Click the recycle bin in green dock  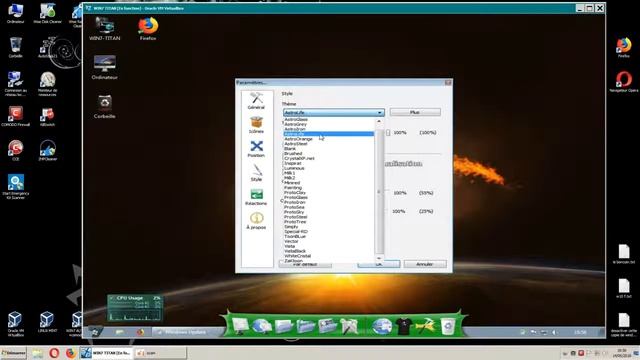(x=448, y=327)
